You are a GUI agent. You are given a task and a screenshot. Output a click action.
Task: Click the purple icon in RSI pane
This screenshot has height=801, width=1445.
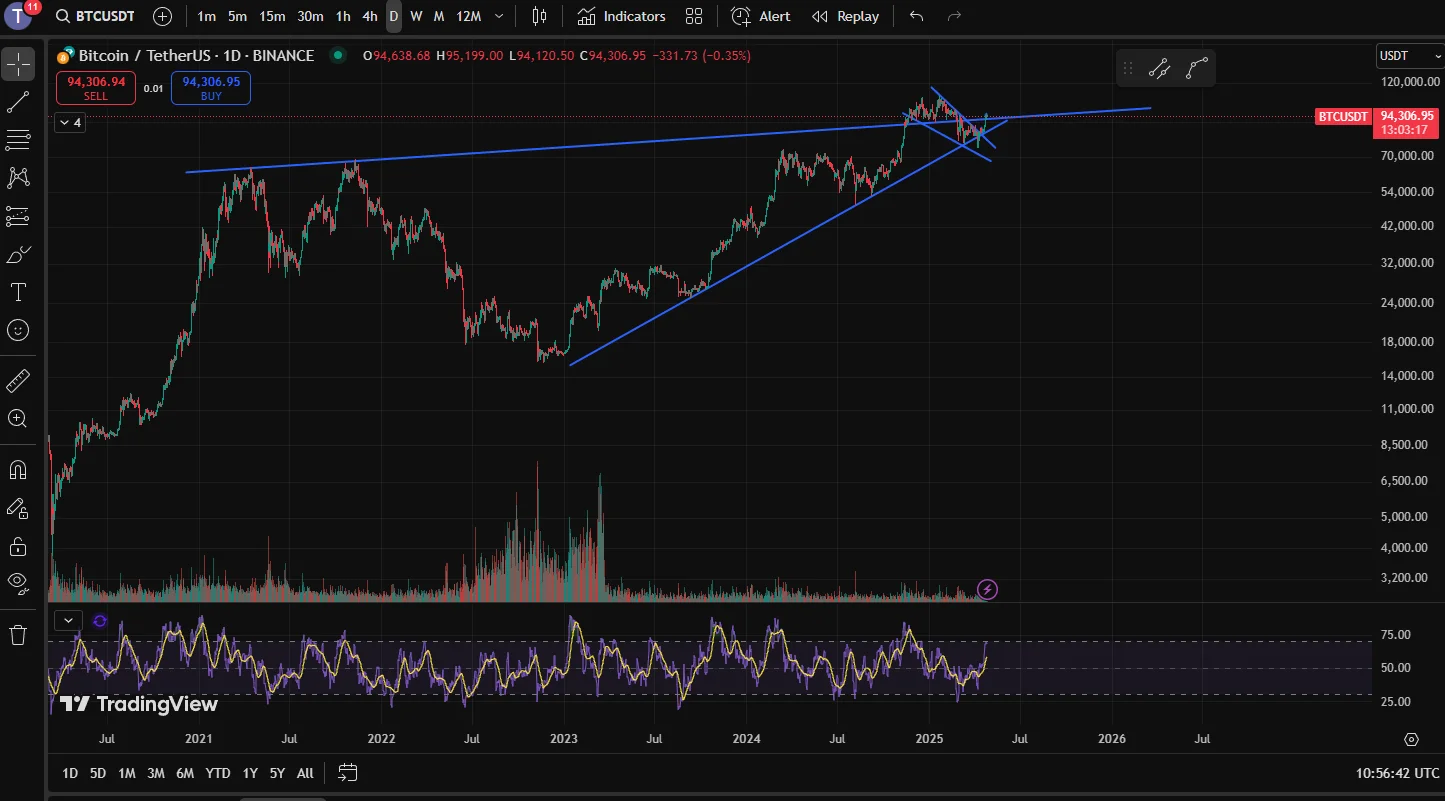[100, 620]
